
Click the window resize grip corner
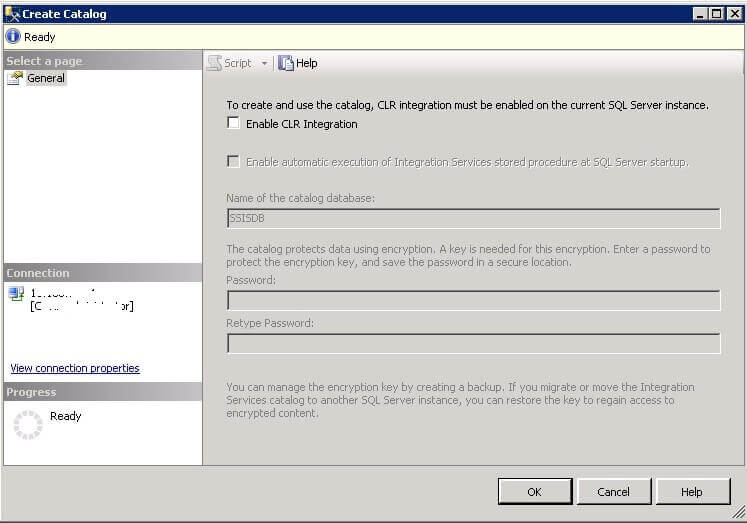click(x=738, y=512)
